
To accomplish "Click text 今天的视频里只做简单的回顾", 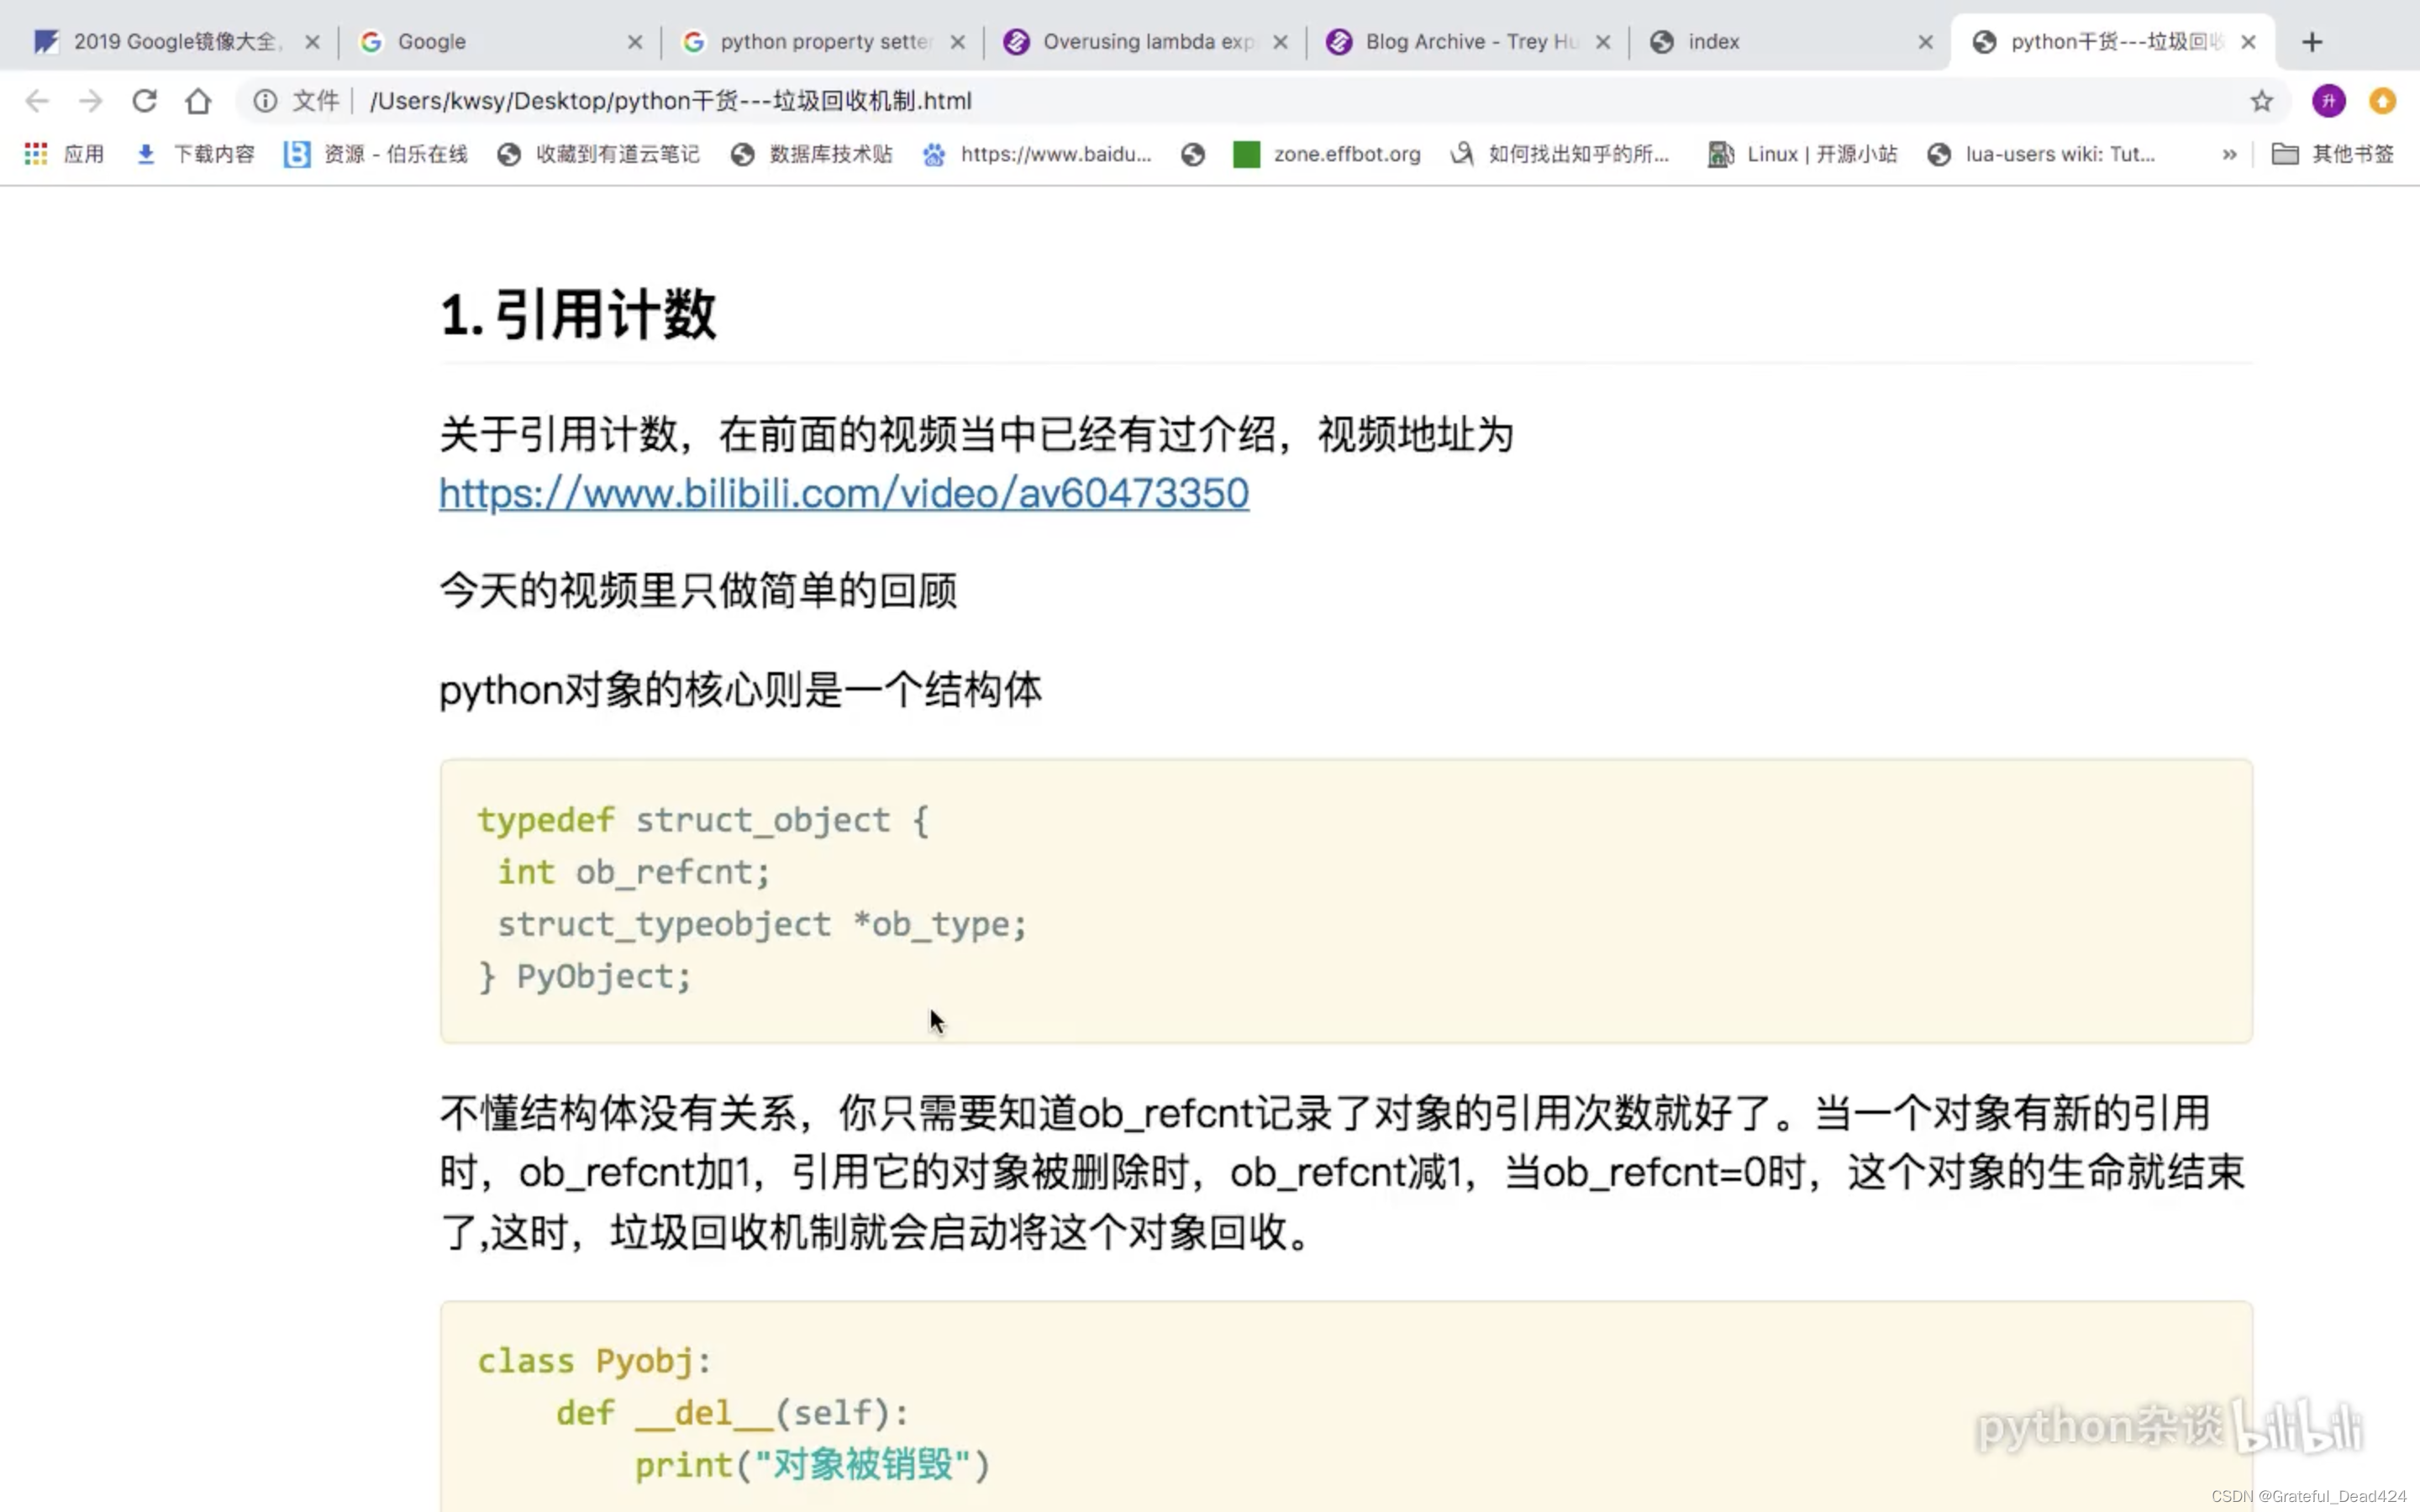I will (698, 590).
